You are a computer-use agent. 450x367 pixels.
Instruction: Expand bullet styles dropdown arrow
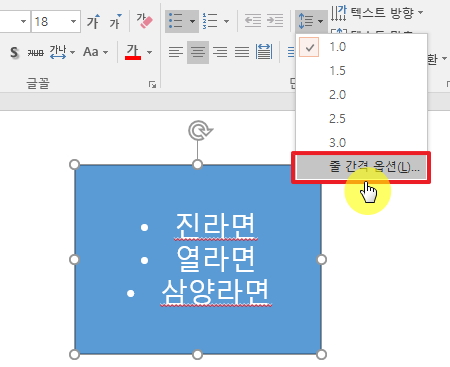click(x=192, y=22)
